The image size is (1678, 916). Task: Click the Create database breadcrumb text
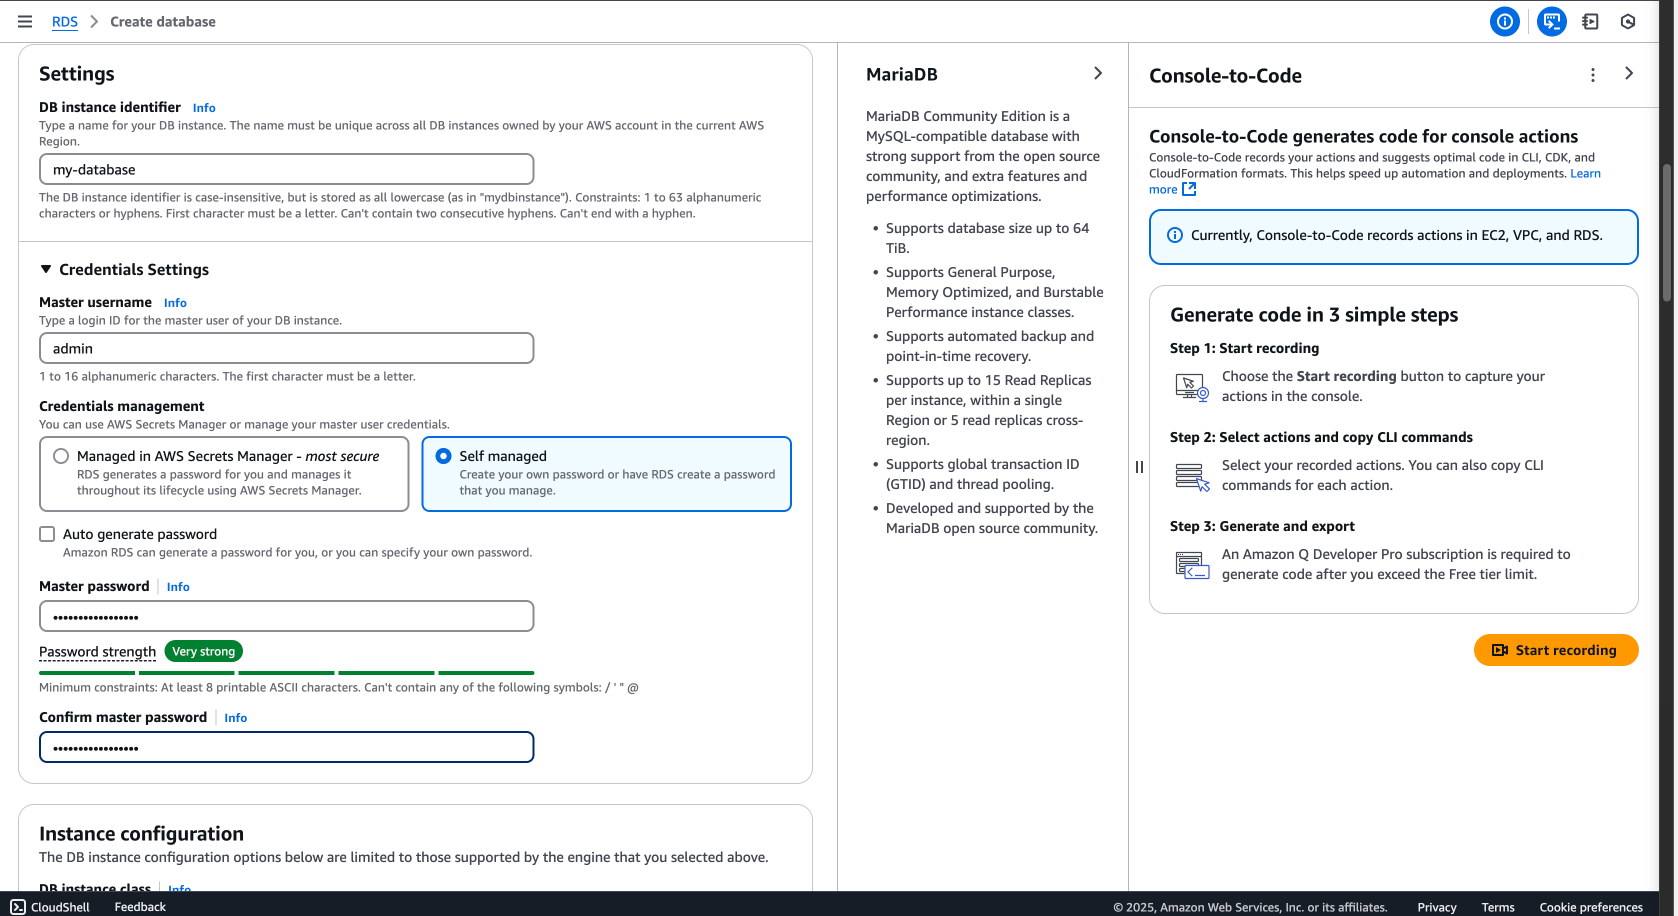coord(163,22)
